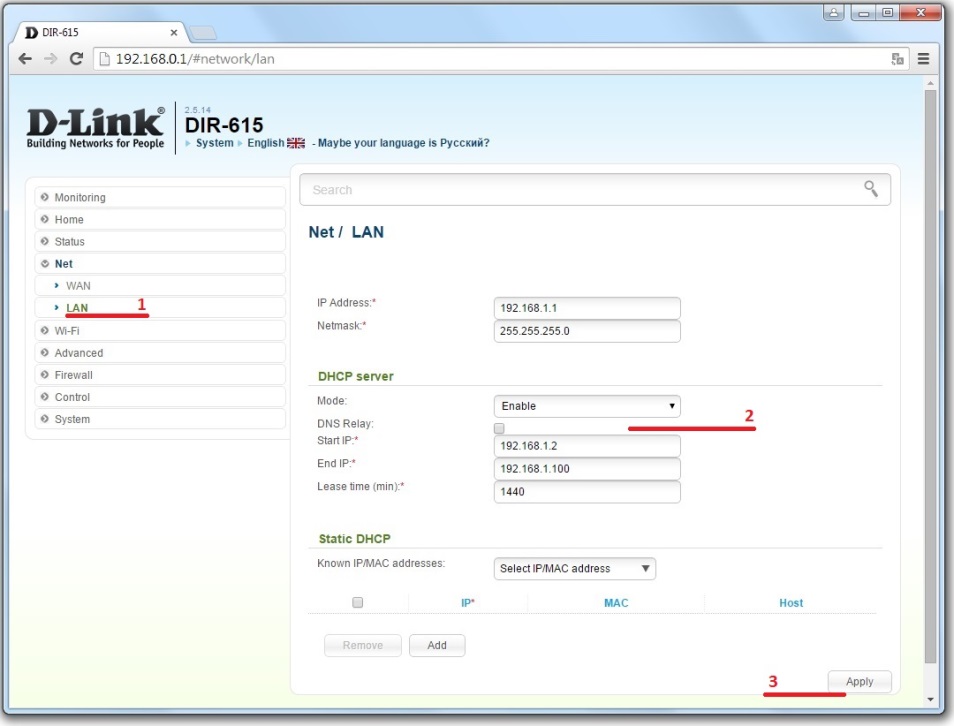Click the Lease time input field
954x726 pixels.
click(587, 492)
